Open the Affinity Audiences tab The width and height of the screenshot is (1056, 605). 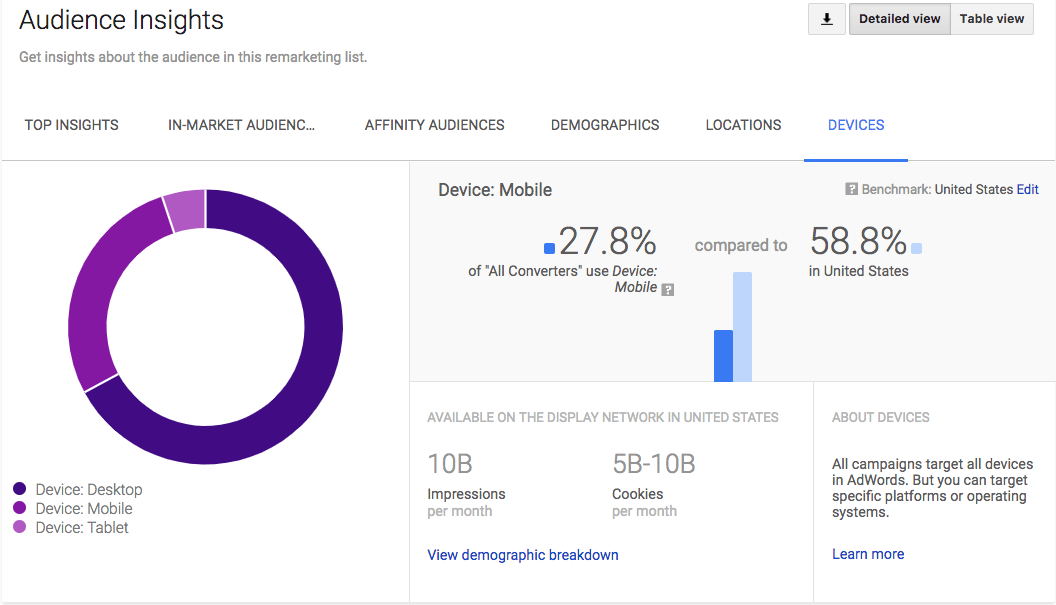434,124
